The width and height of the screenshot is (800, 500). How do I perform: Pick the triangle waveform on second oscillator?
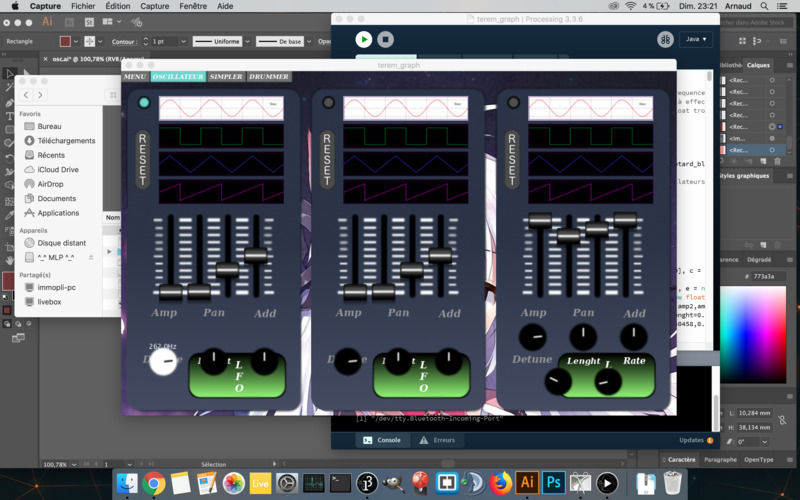click(x=406, y=163)
